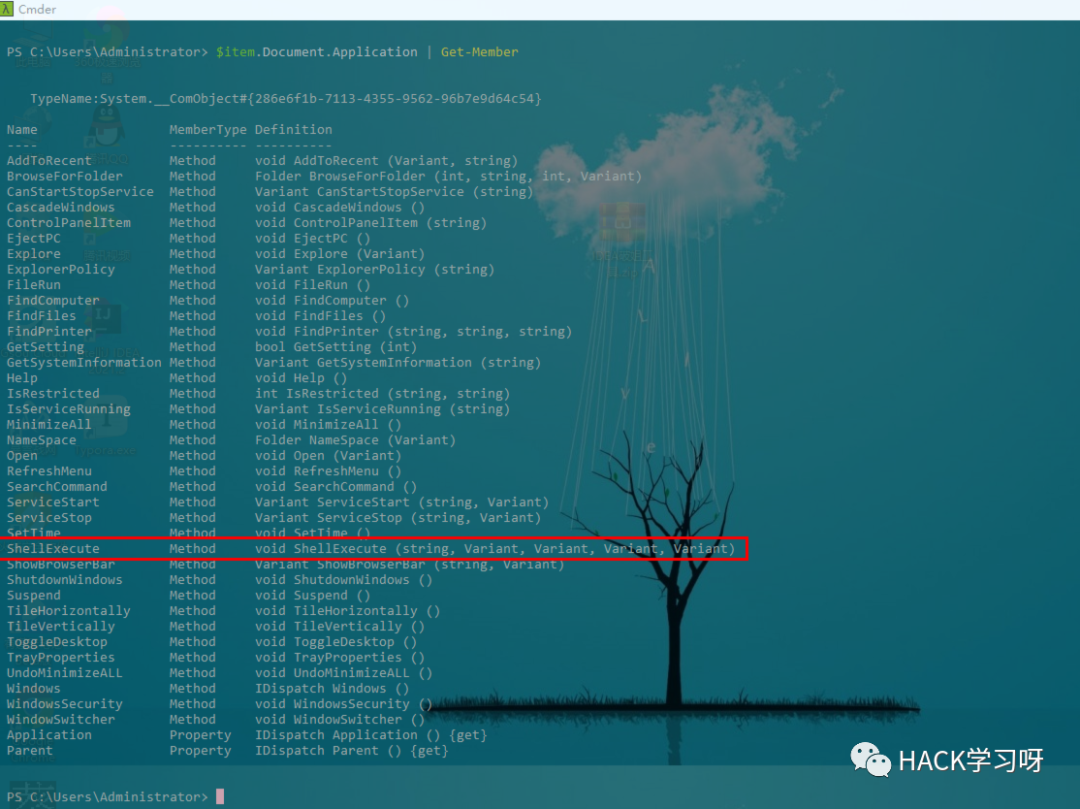1080x809 pixels.
Task: Click the Variant GetSystemInformation definition
Action: [x=398, y=362]
